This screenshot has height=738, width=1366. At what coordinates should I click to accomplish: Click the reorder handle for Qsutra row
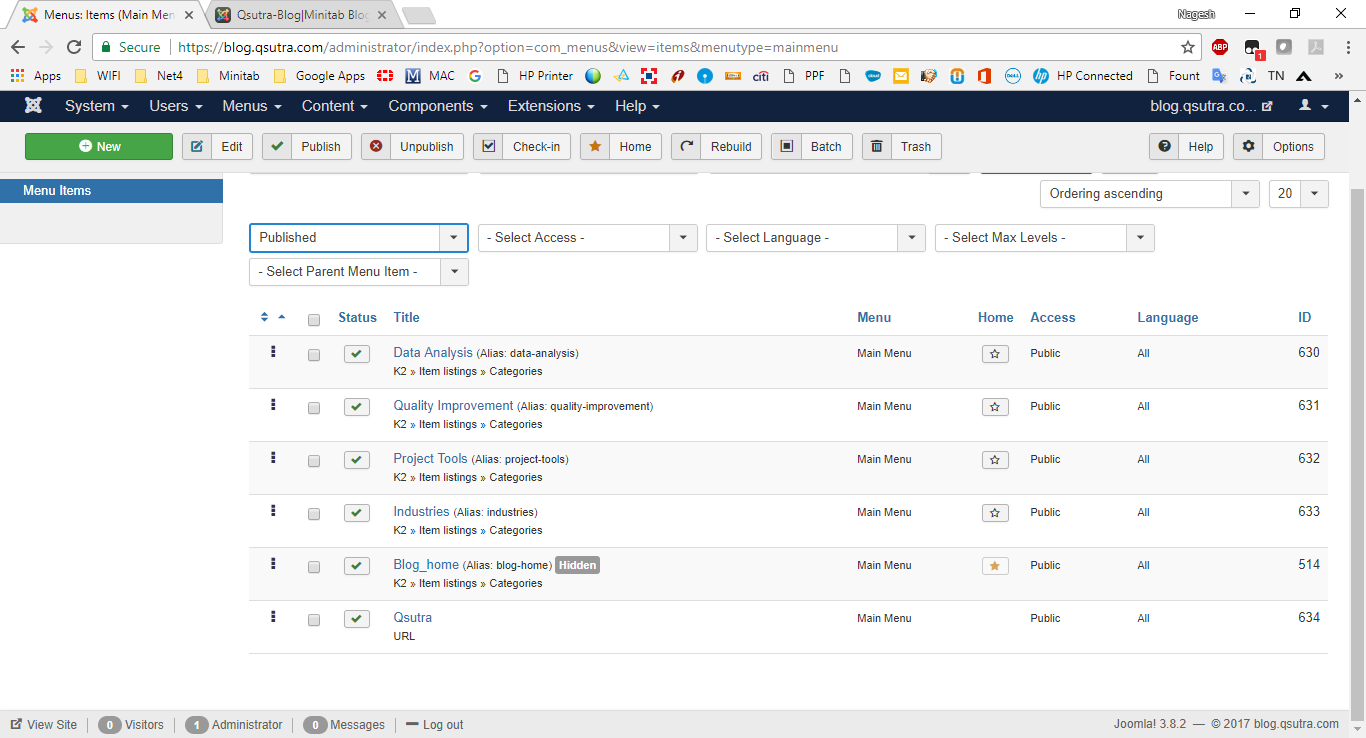point(273,617)
